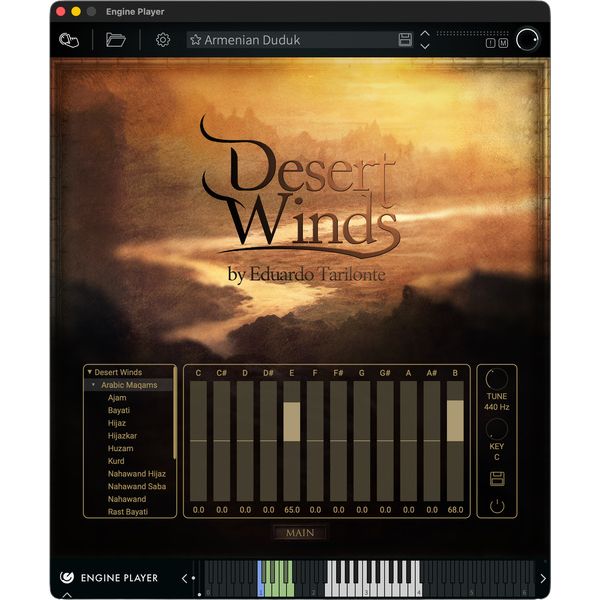
Task: Save the microtuning with the floppy icon
Action: (497, 479)
